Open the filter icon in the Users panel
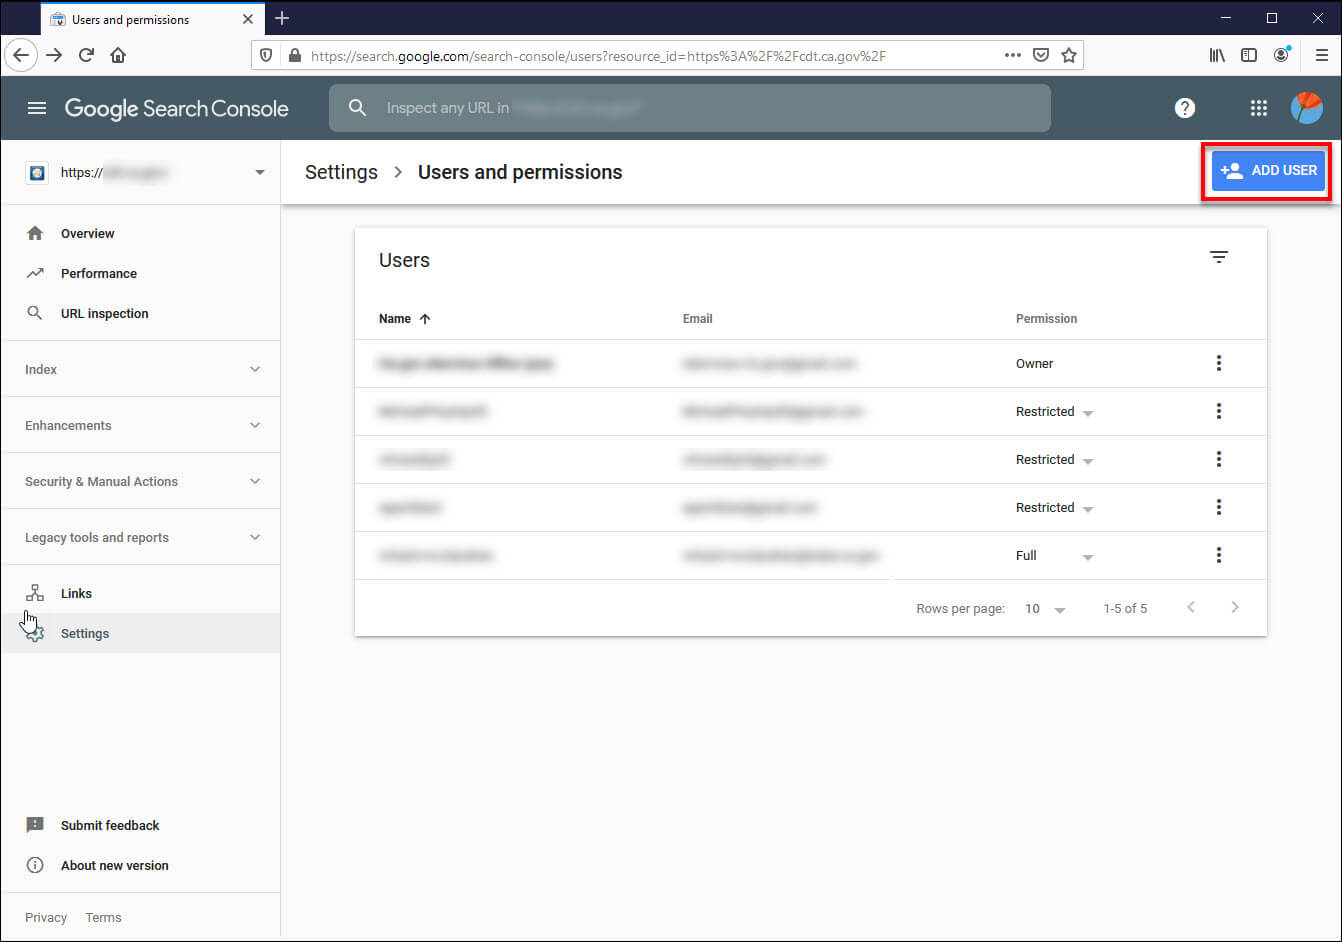 (x=1219, y=257)
